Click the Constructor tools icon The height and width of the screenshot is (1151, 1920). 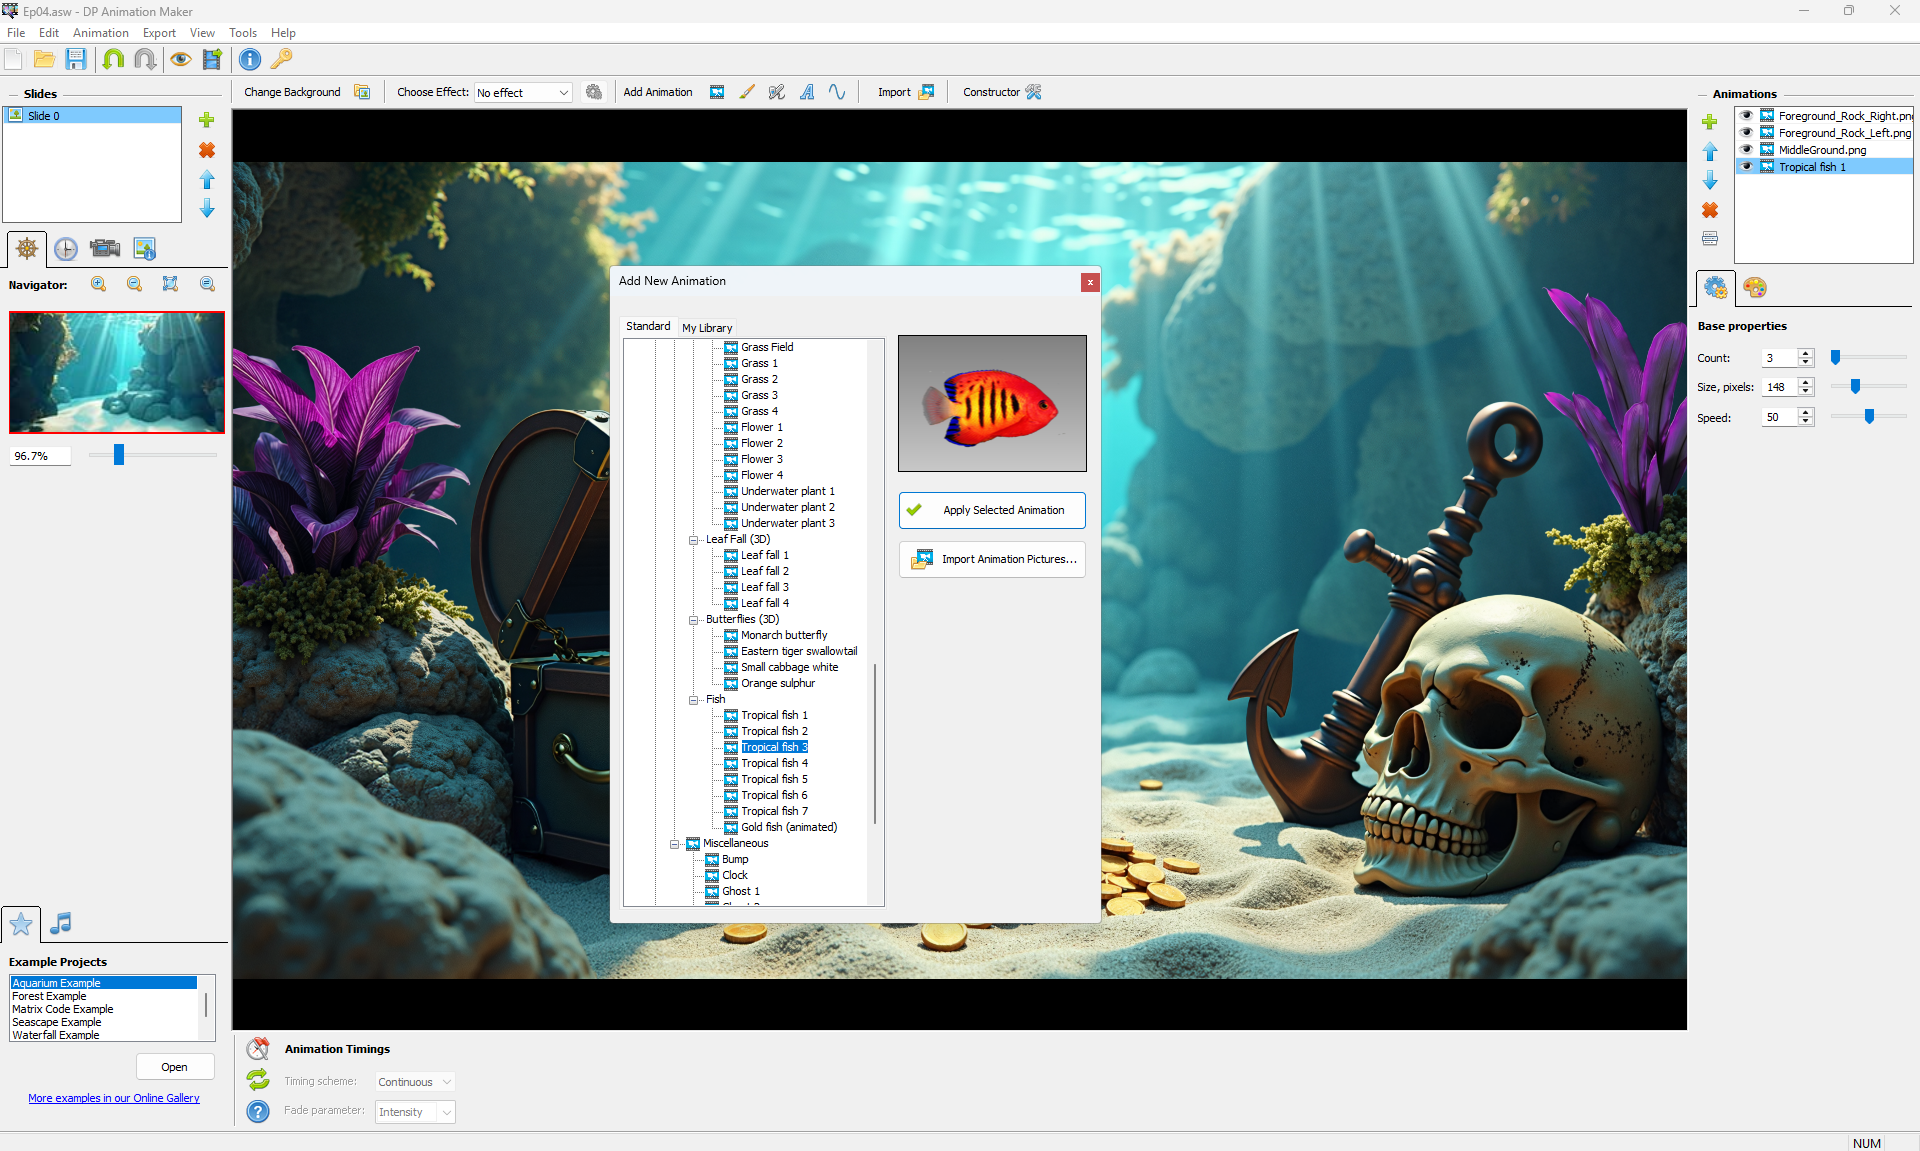pos(1034,92)
